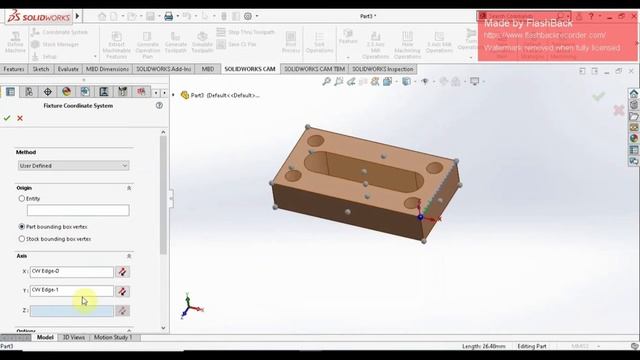
Task: Open the Features tab
Action: click(14, 69)
